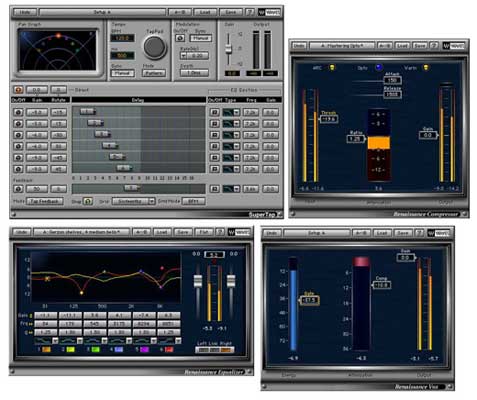Click the SuperTap Pan Graph display

coord(58,50)
